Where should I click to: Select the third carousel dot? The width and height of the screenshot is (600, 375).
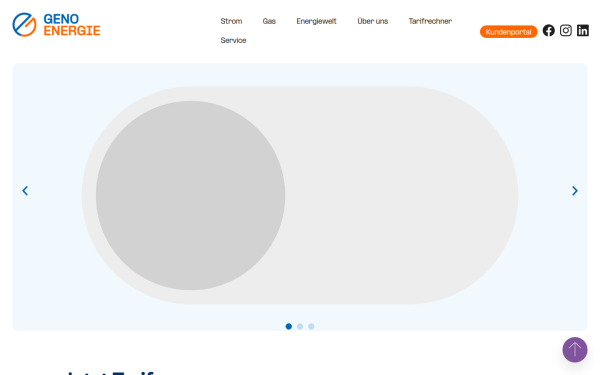point(311,326)
